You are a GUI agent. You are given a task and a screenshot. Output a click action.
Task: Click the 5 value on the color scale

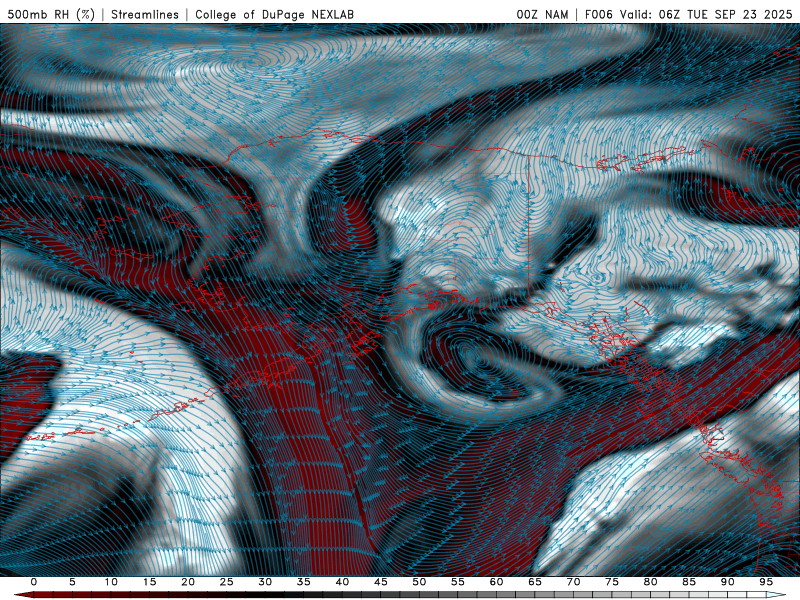[72, 582]
